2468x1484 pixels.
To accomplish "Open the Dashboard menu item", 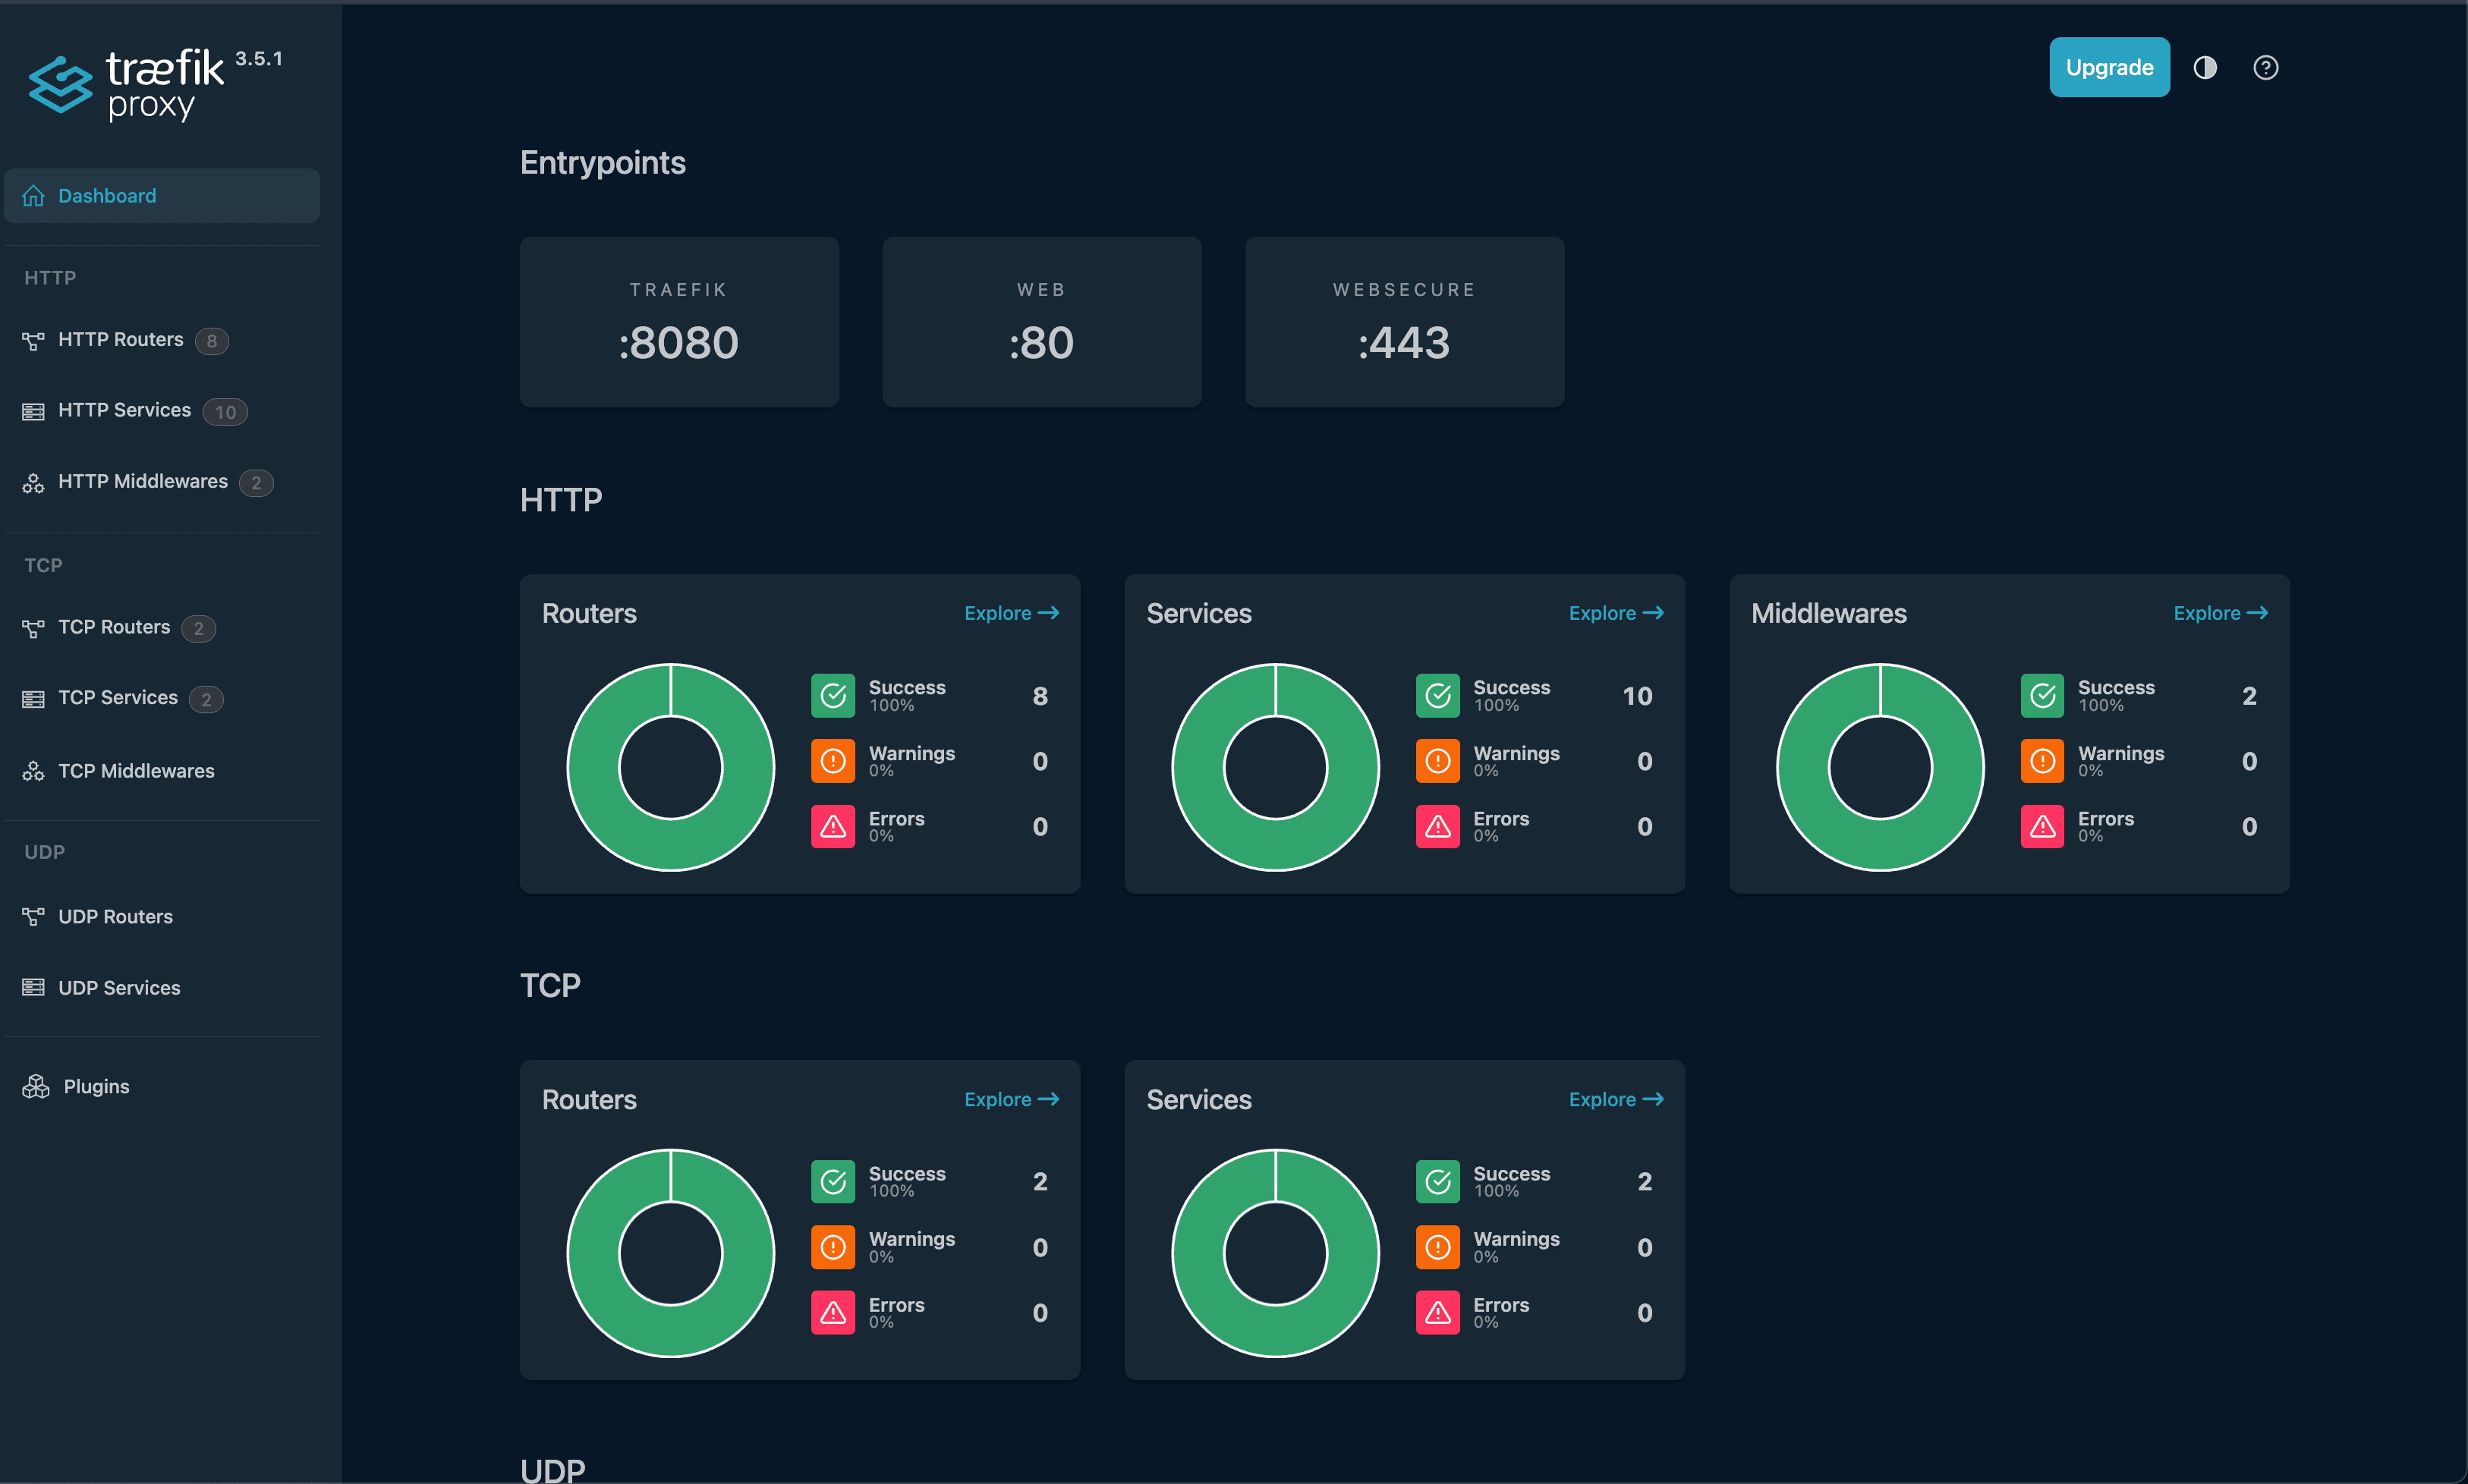I will click(x=162, y=196).
